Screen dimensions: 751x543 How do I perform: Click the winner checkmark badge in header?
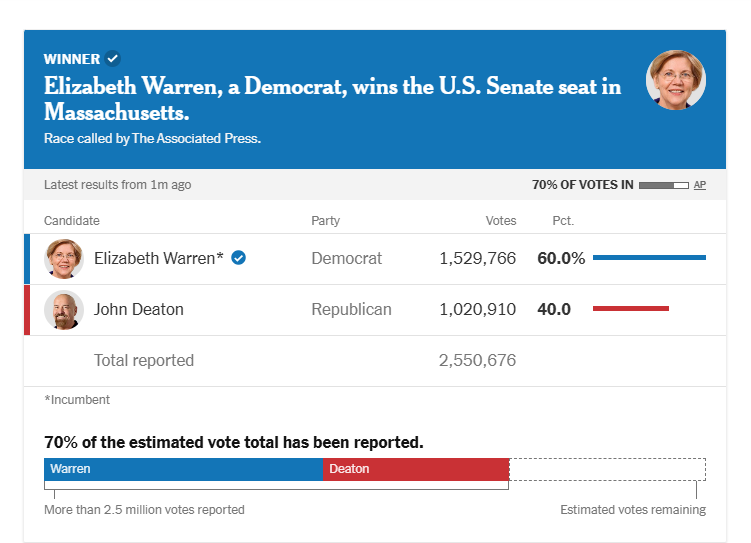tap(113, 59)
